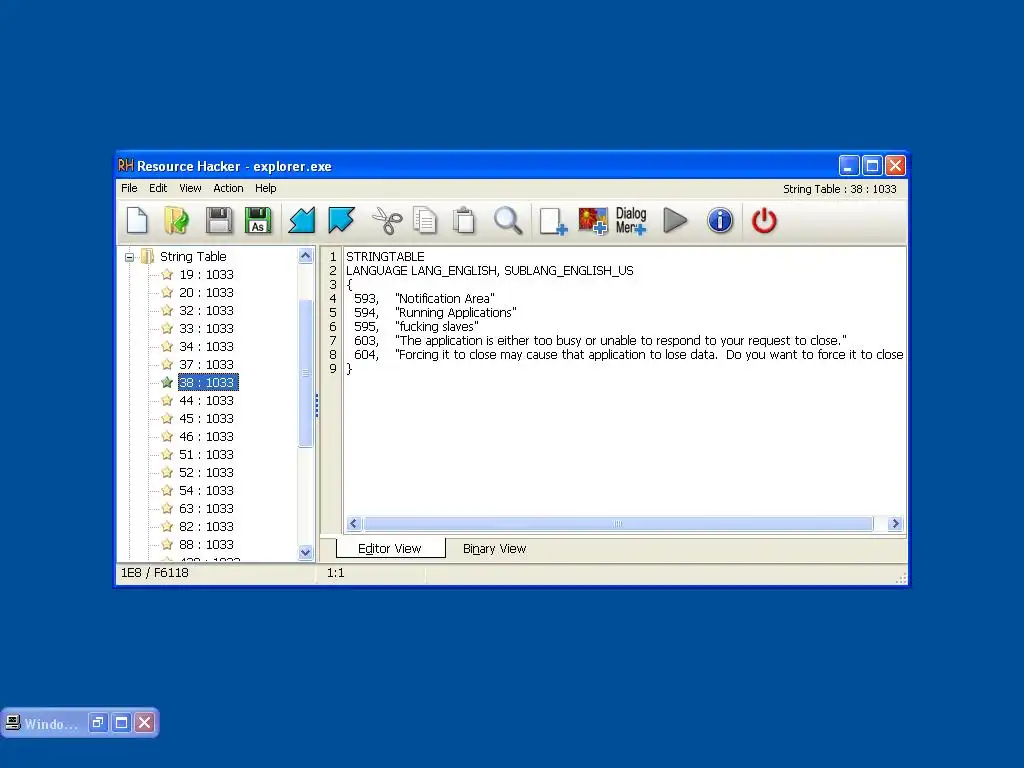Select resource 46 : 1033
The image size is (1024, 768).
click(x=206, y=436)
